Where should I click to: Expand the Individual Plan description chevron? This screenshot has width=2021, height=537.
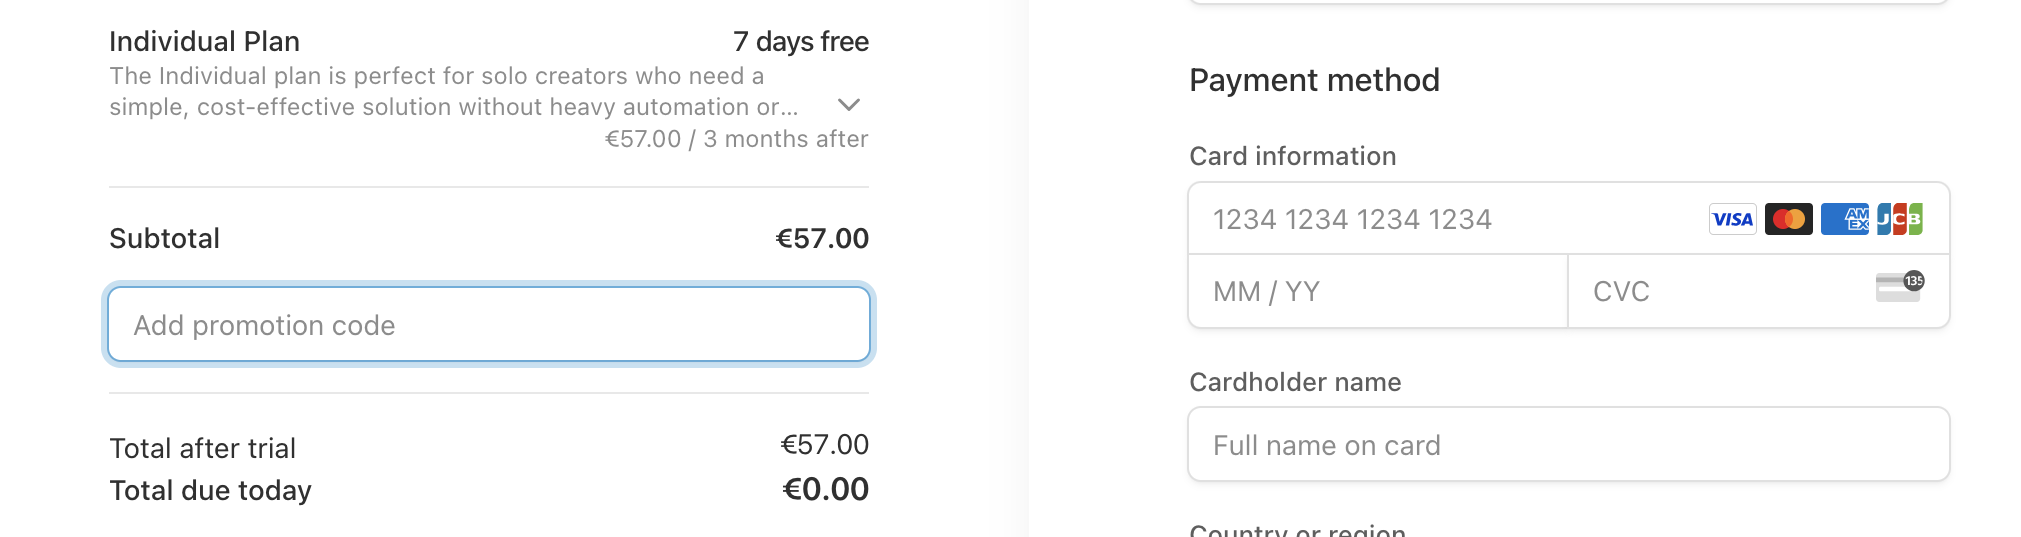(849, 105)
